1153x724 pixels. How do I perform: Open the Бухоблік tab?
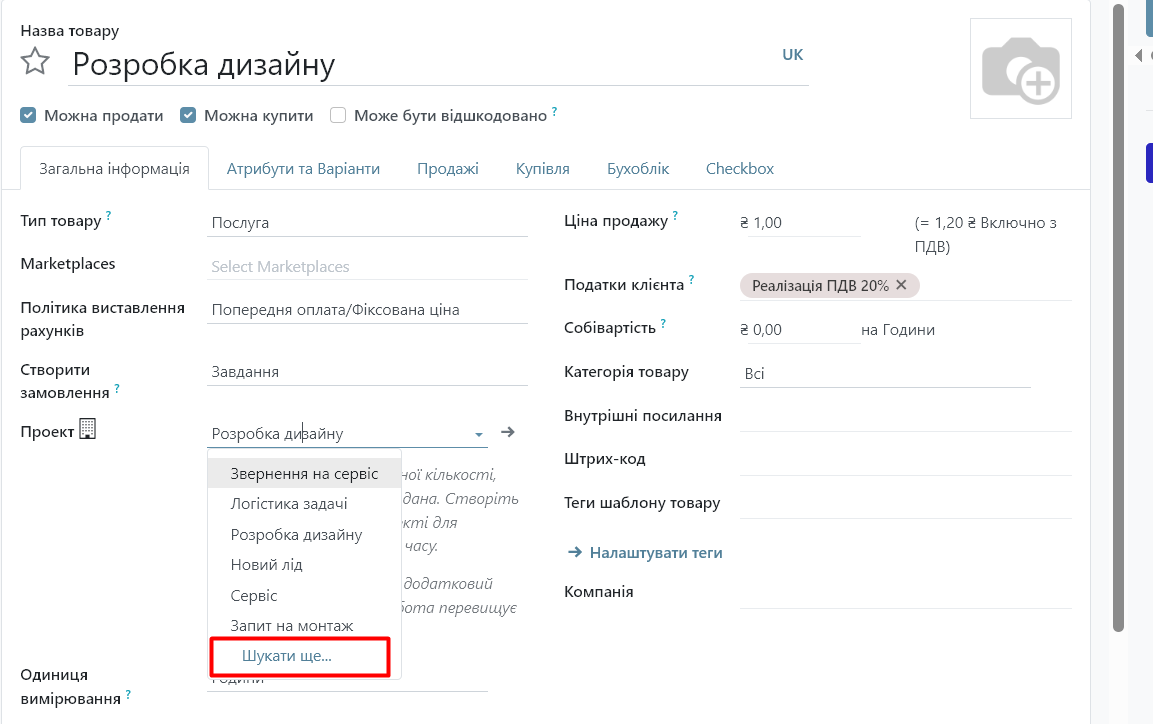pos(638,168)
